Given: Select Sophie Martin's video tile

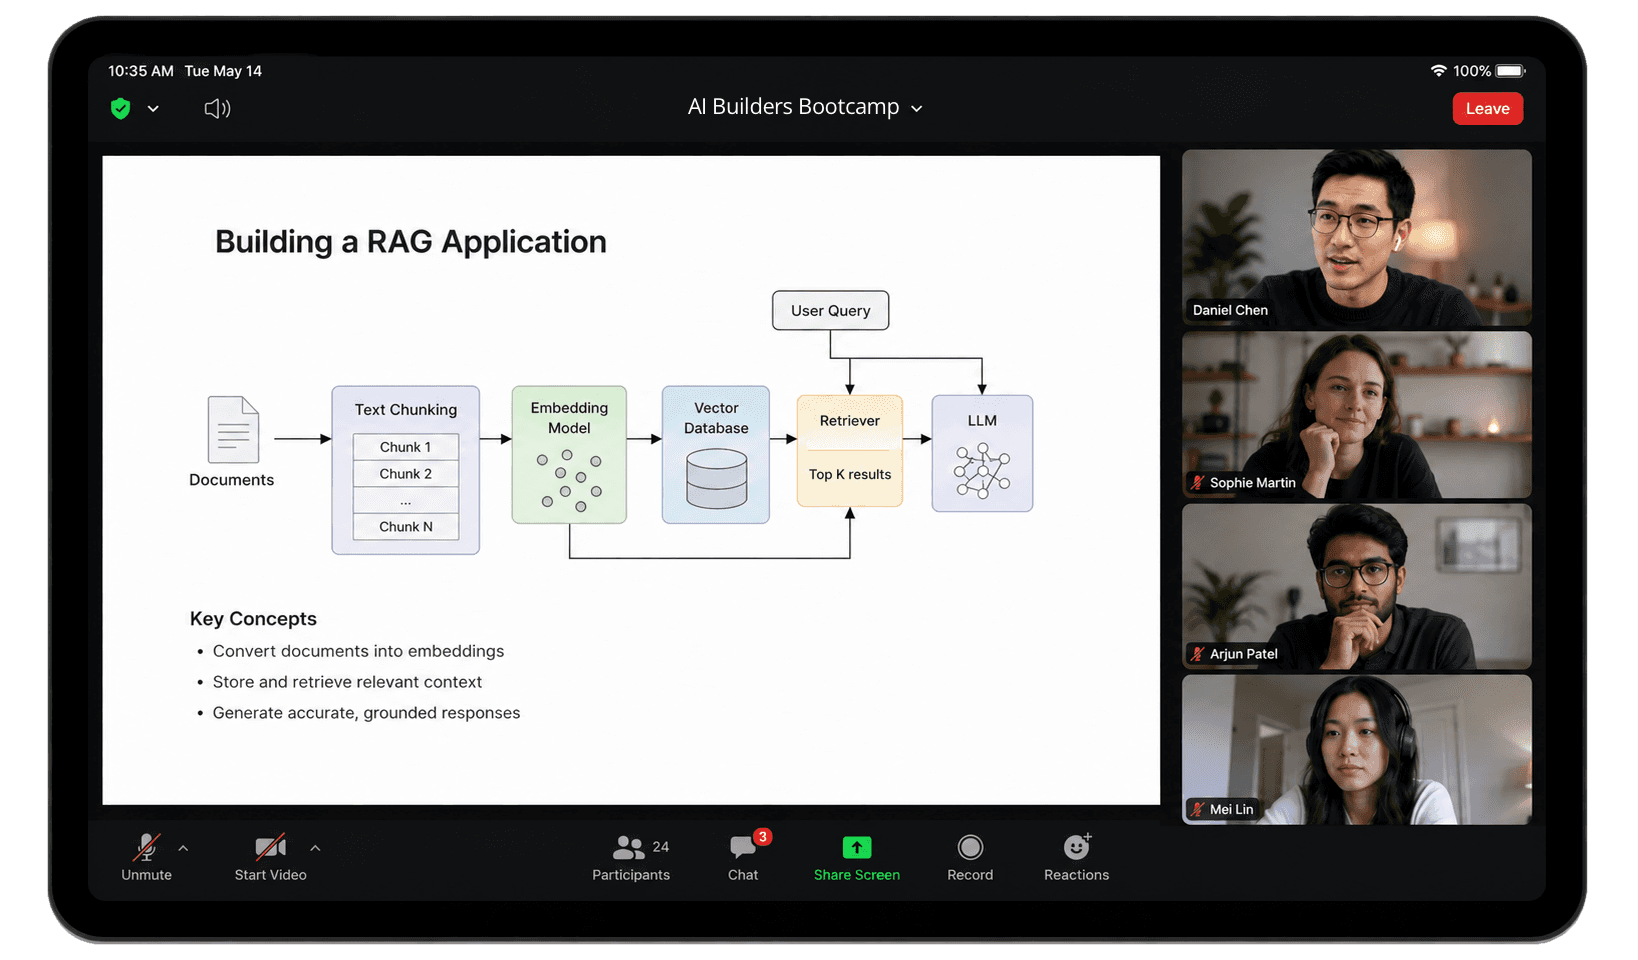Looking at the screenshot, I should click(x=1356, y=415).
